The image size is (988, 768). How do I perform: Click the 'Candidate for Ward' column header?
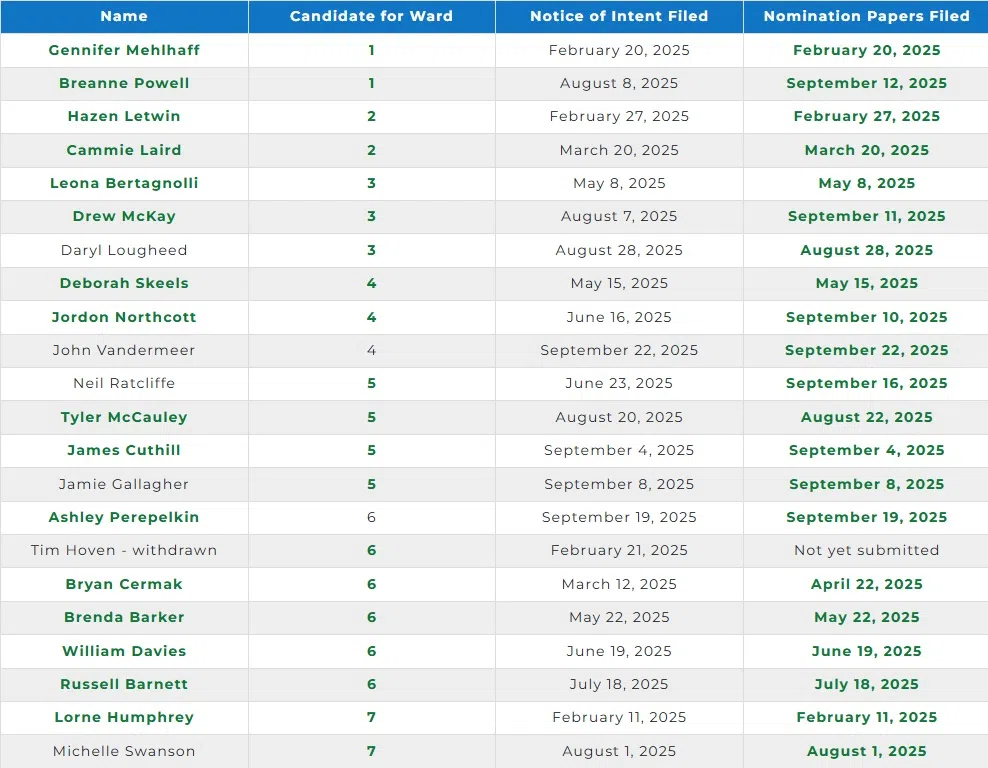pyautogui.click(x=371, y=16)
